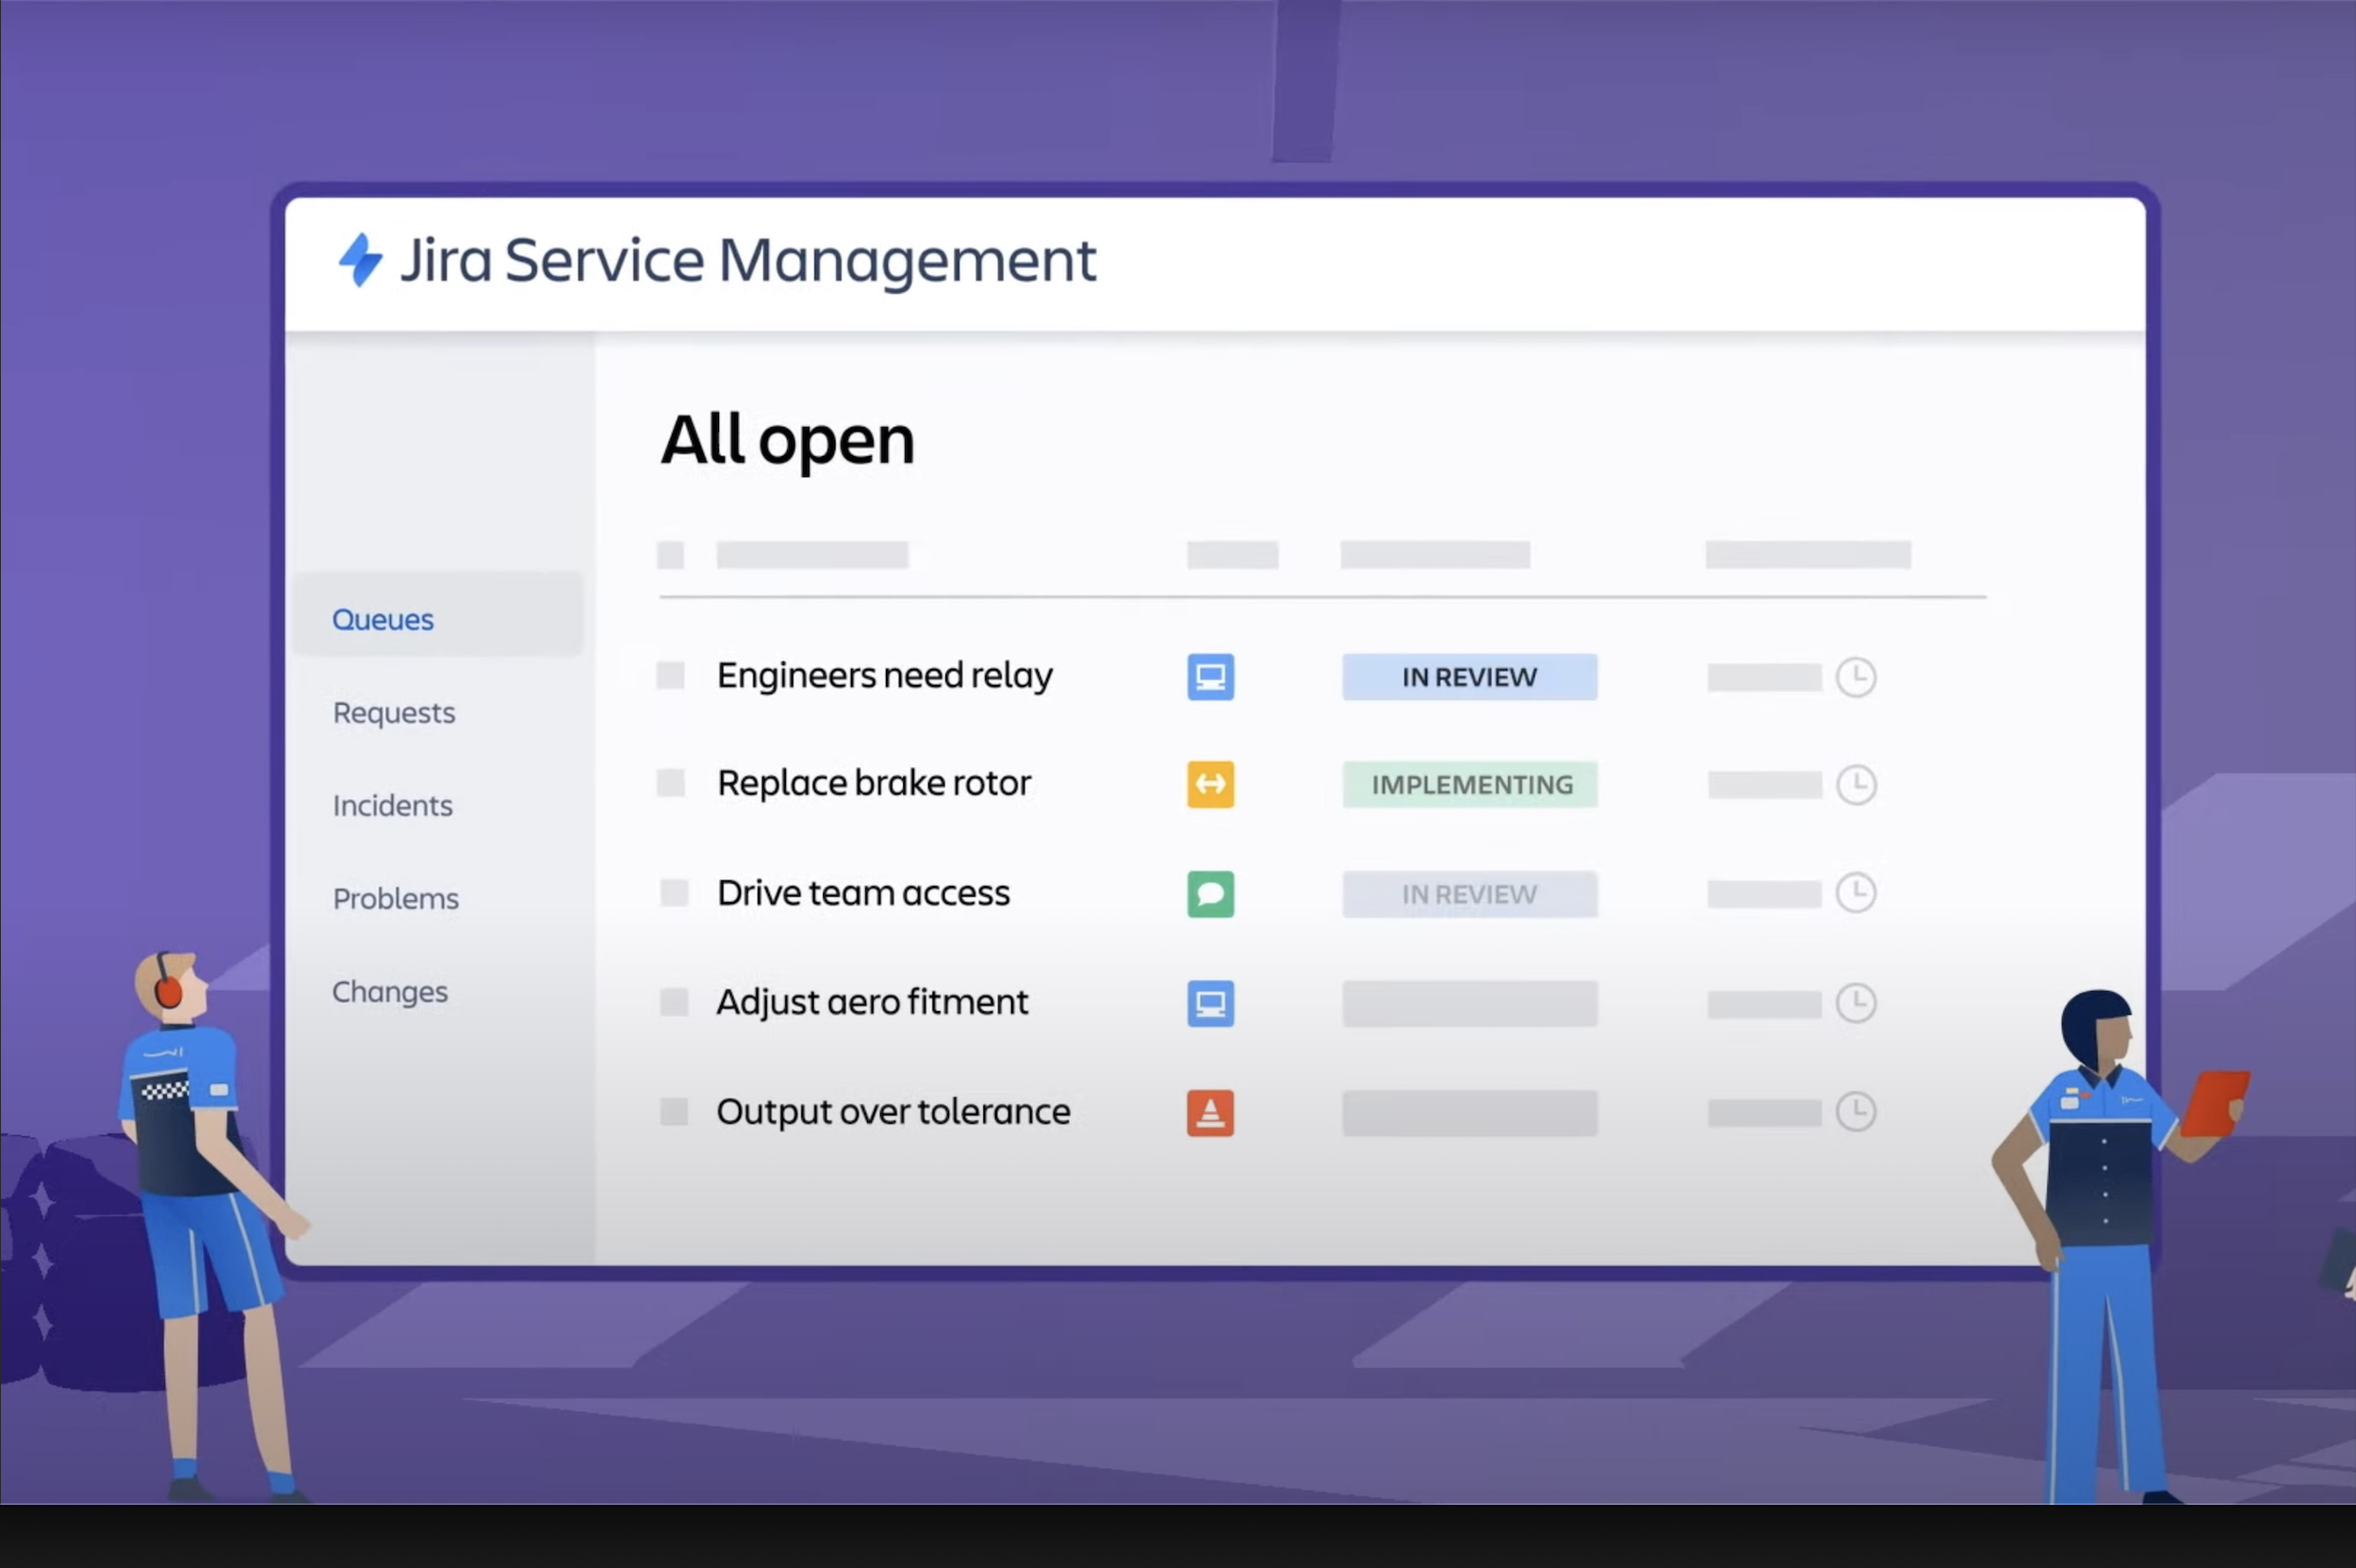The height and width of the screenshot is (1568, 2356).
Task: Tick the checkbox for Engineers need relay
Action: (670, 676)
